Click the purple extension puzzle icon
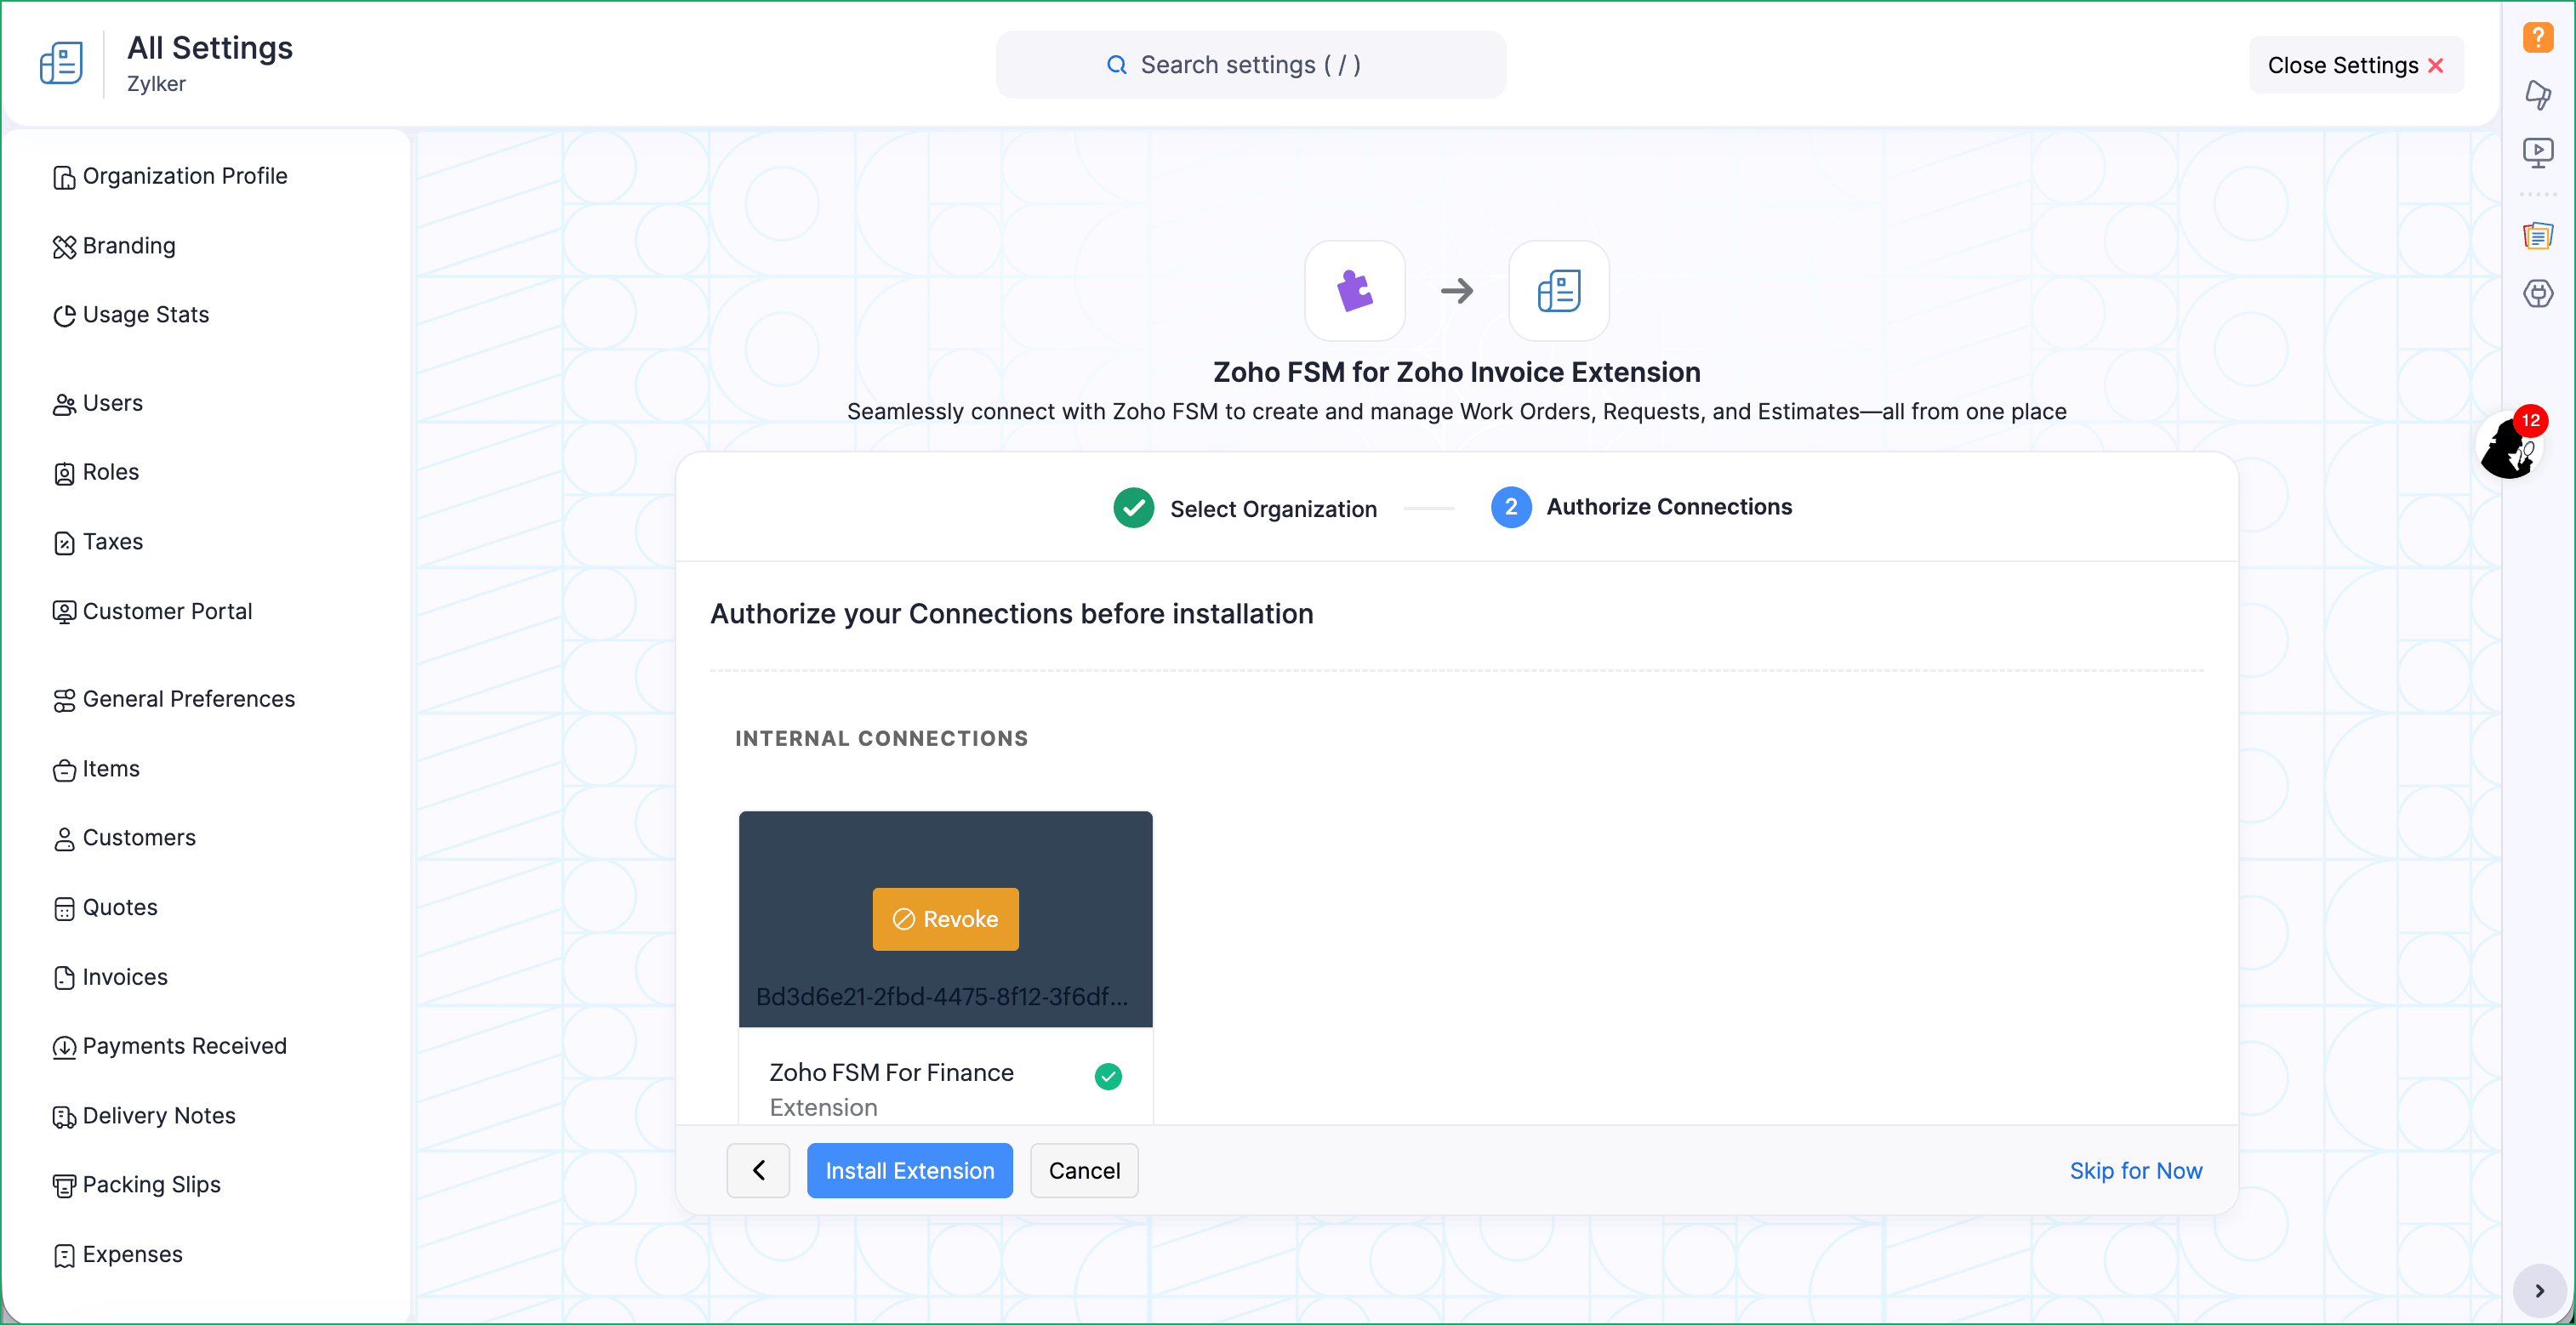This screenshot has width=2576, height=1325. click(1354, 291)
